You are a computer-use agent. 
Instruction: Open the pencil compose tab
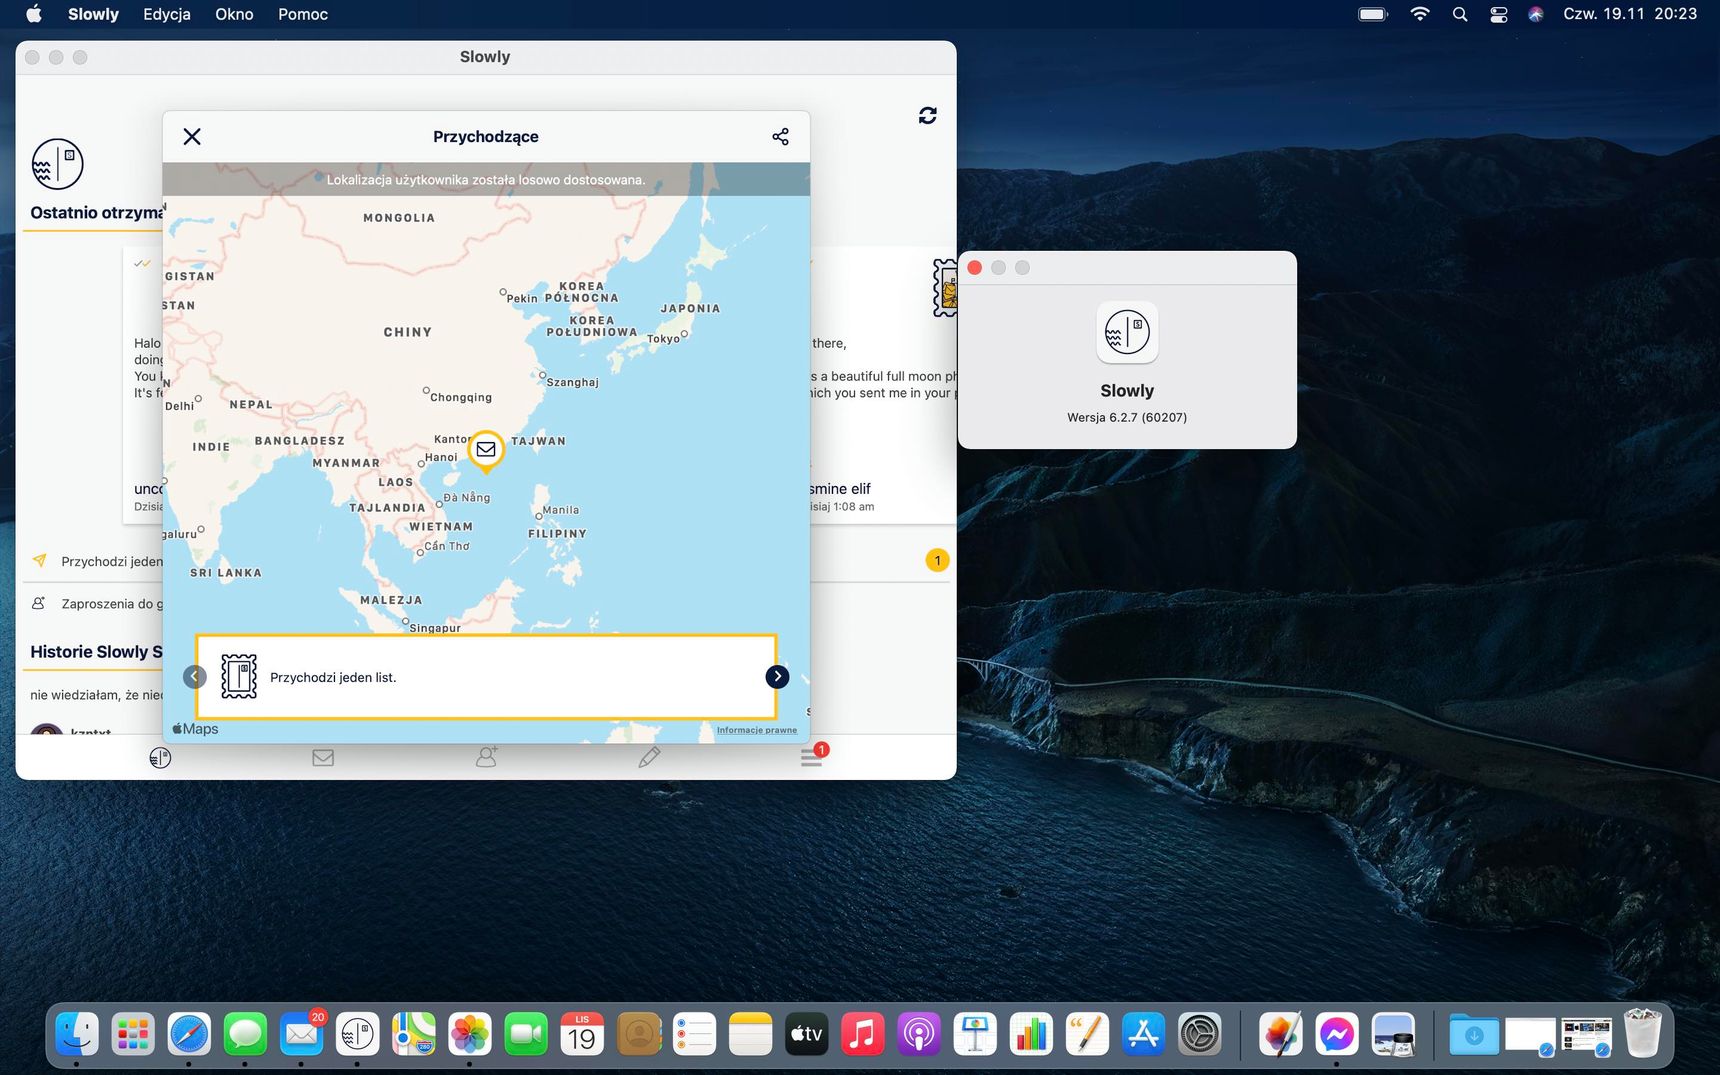tap(649, 757)
